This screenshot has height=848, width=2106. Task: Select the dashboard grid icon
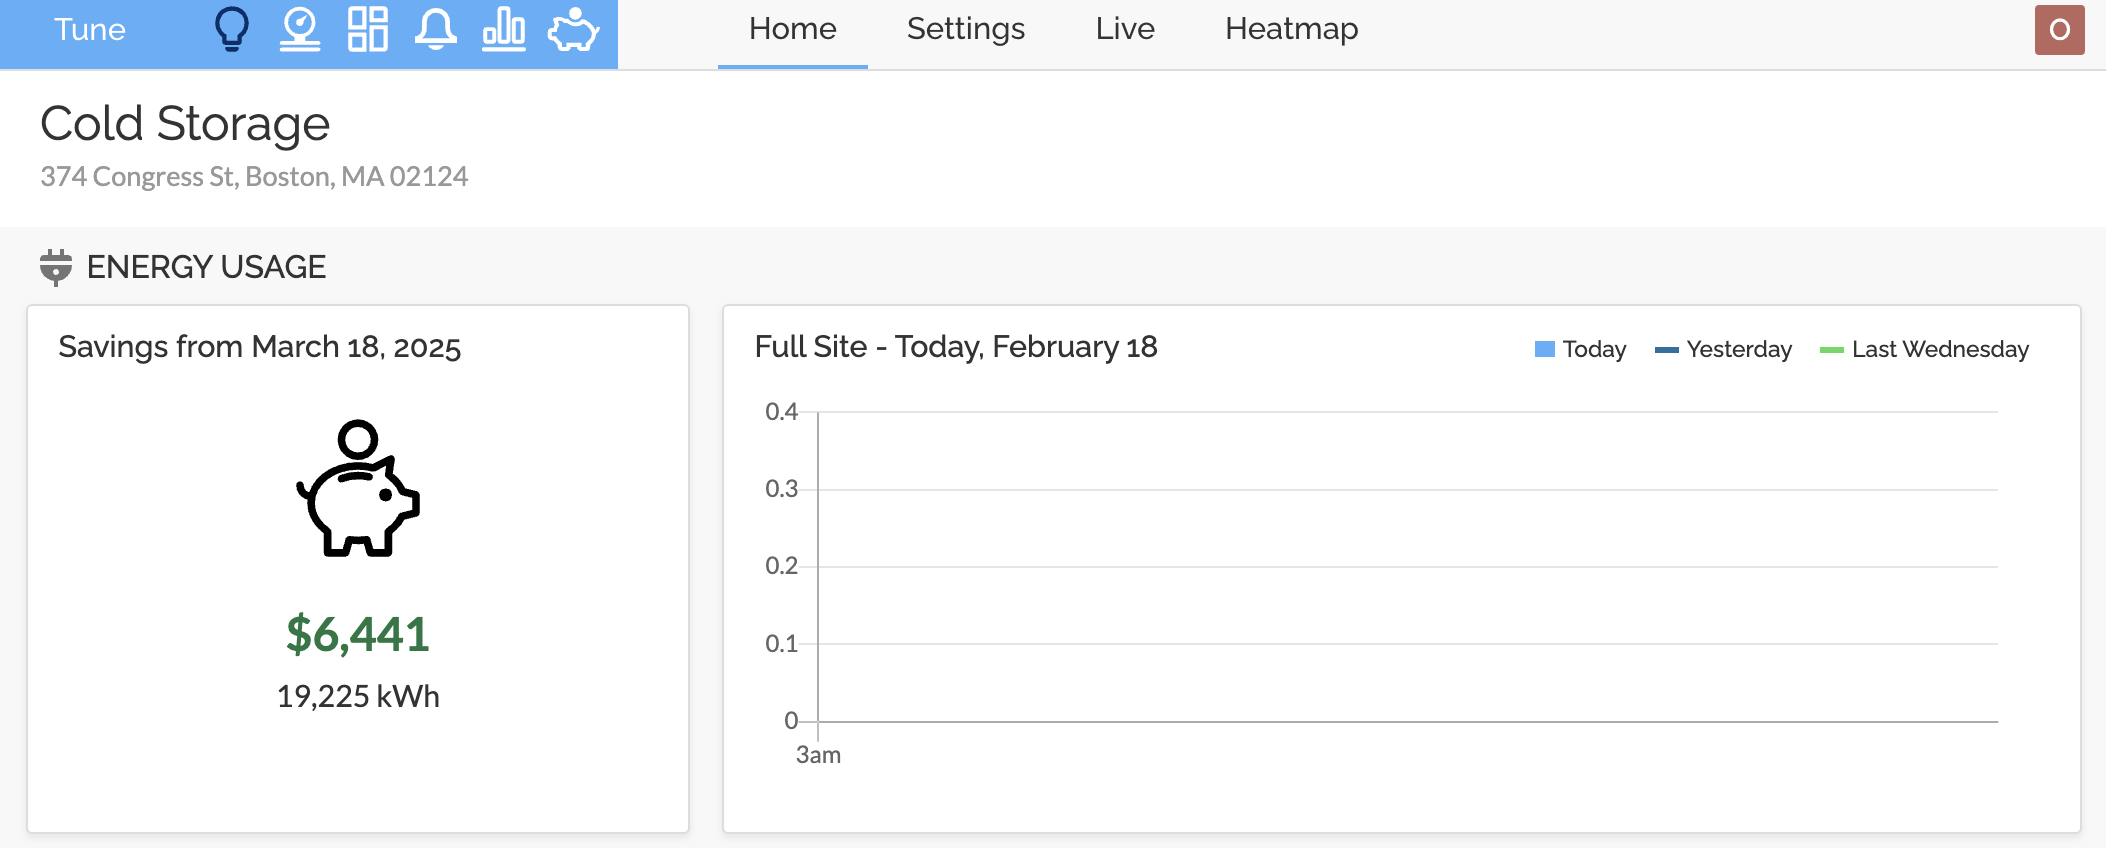pos(367,29)
